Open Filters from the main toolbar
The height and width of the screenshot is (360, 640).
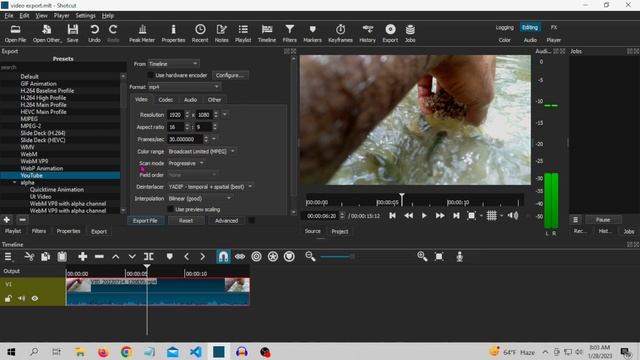point(290,33)
